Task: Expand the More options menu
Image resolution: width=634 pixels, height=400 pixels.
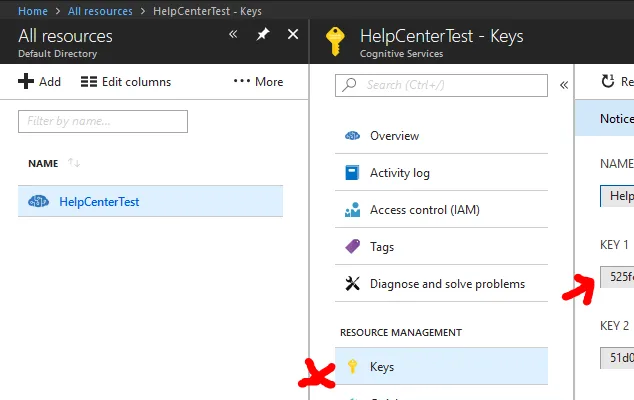Action: (258, 81)
